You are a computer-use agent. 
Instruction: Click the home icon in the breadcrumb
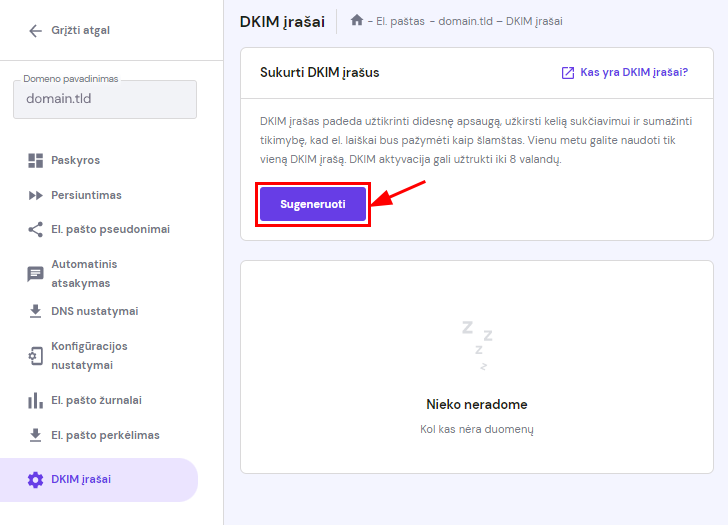click(357, 21)
